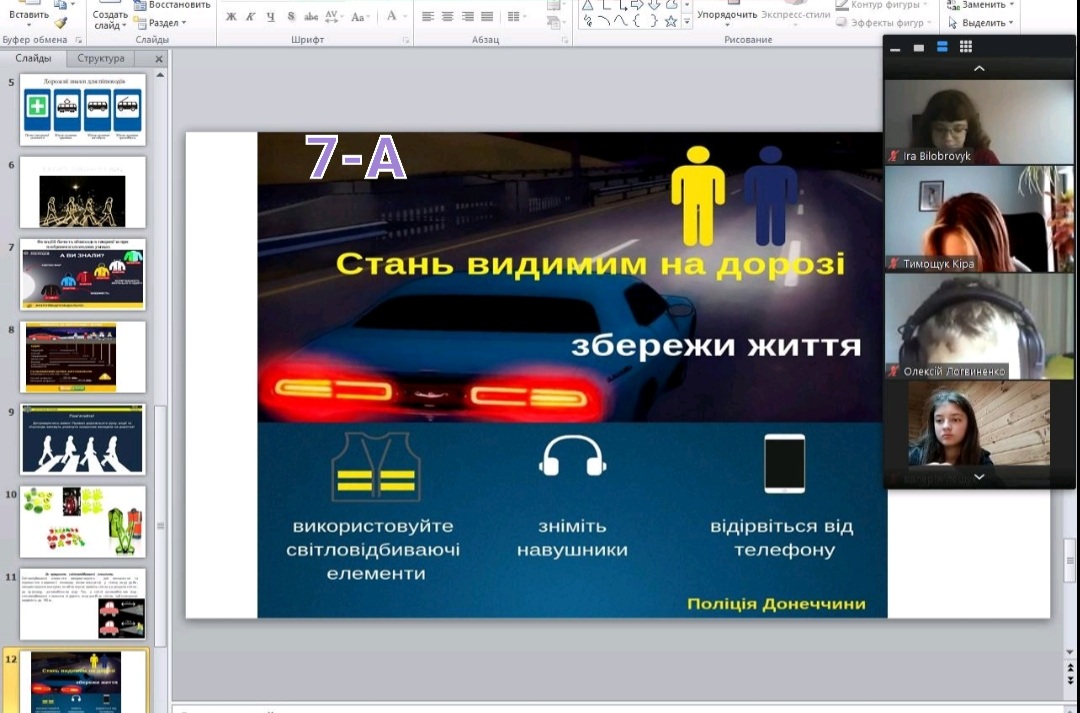Image resolution: width=1080 pixels, height=713 pixels.
Task: Toggle bold (Ж) text formatting
Action: point(231,17)
